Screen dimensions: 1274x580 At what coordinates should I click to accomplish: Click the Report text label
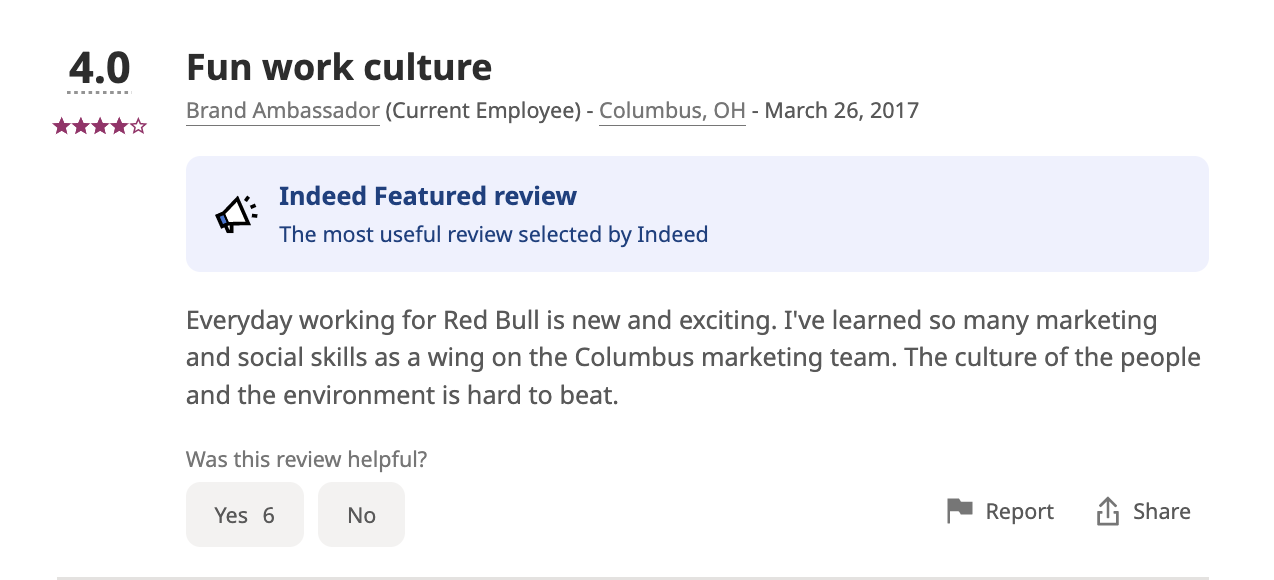pos(1019,511)
